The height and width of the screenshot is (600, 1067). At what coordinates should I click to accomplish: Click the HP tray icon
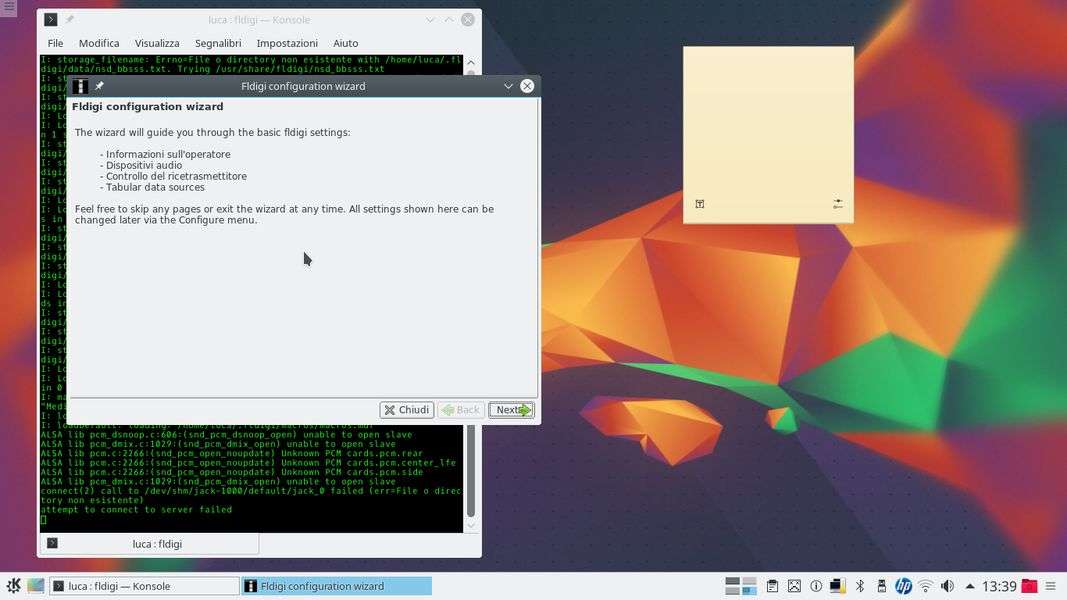903,586
